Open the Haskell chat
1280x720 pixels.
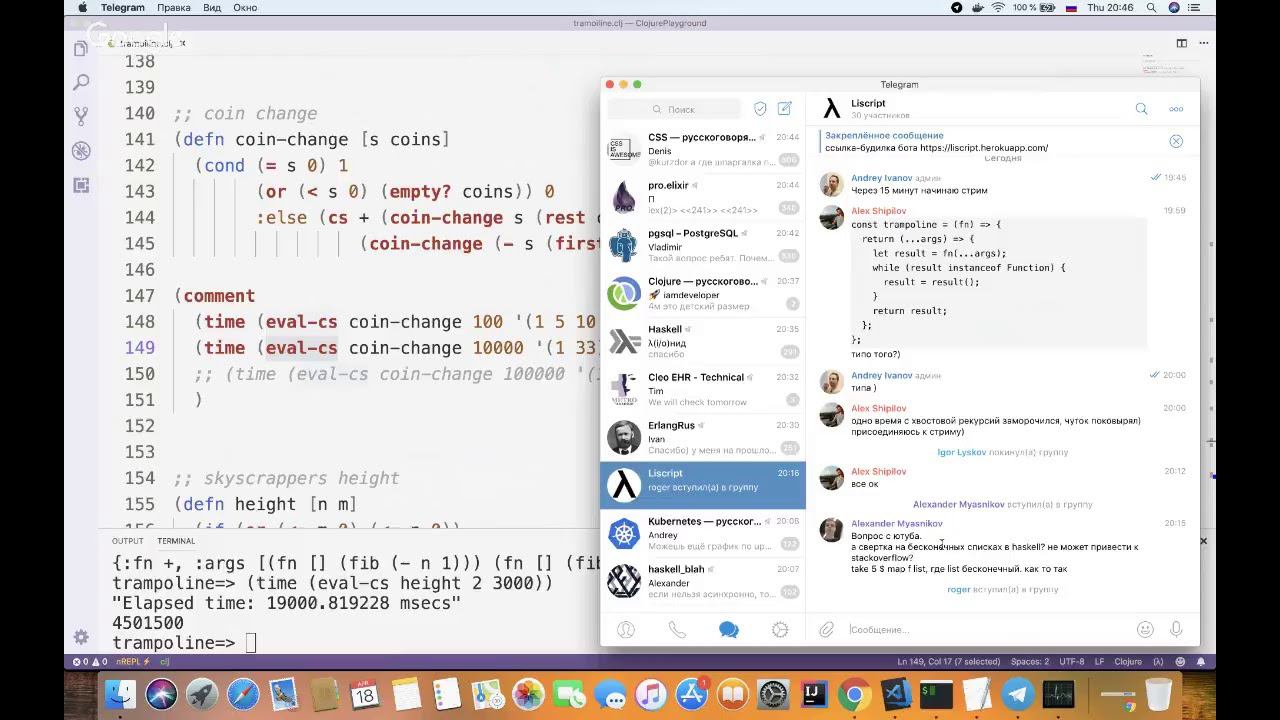(703, 341)
